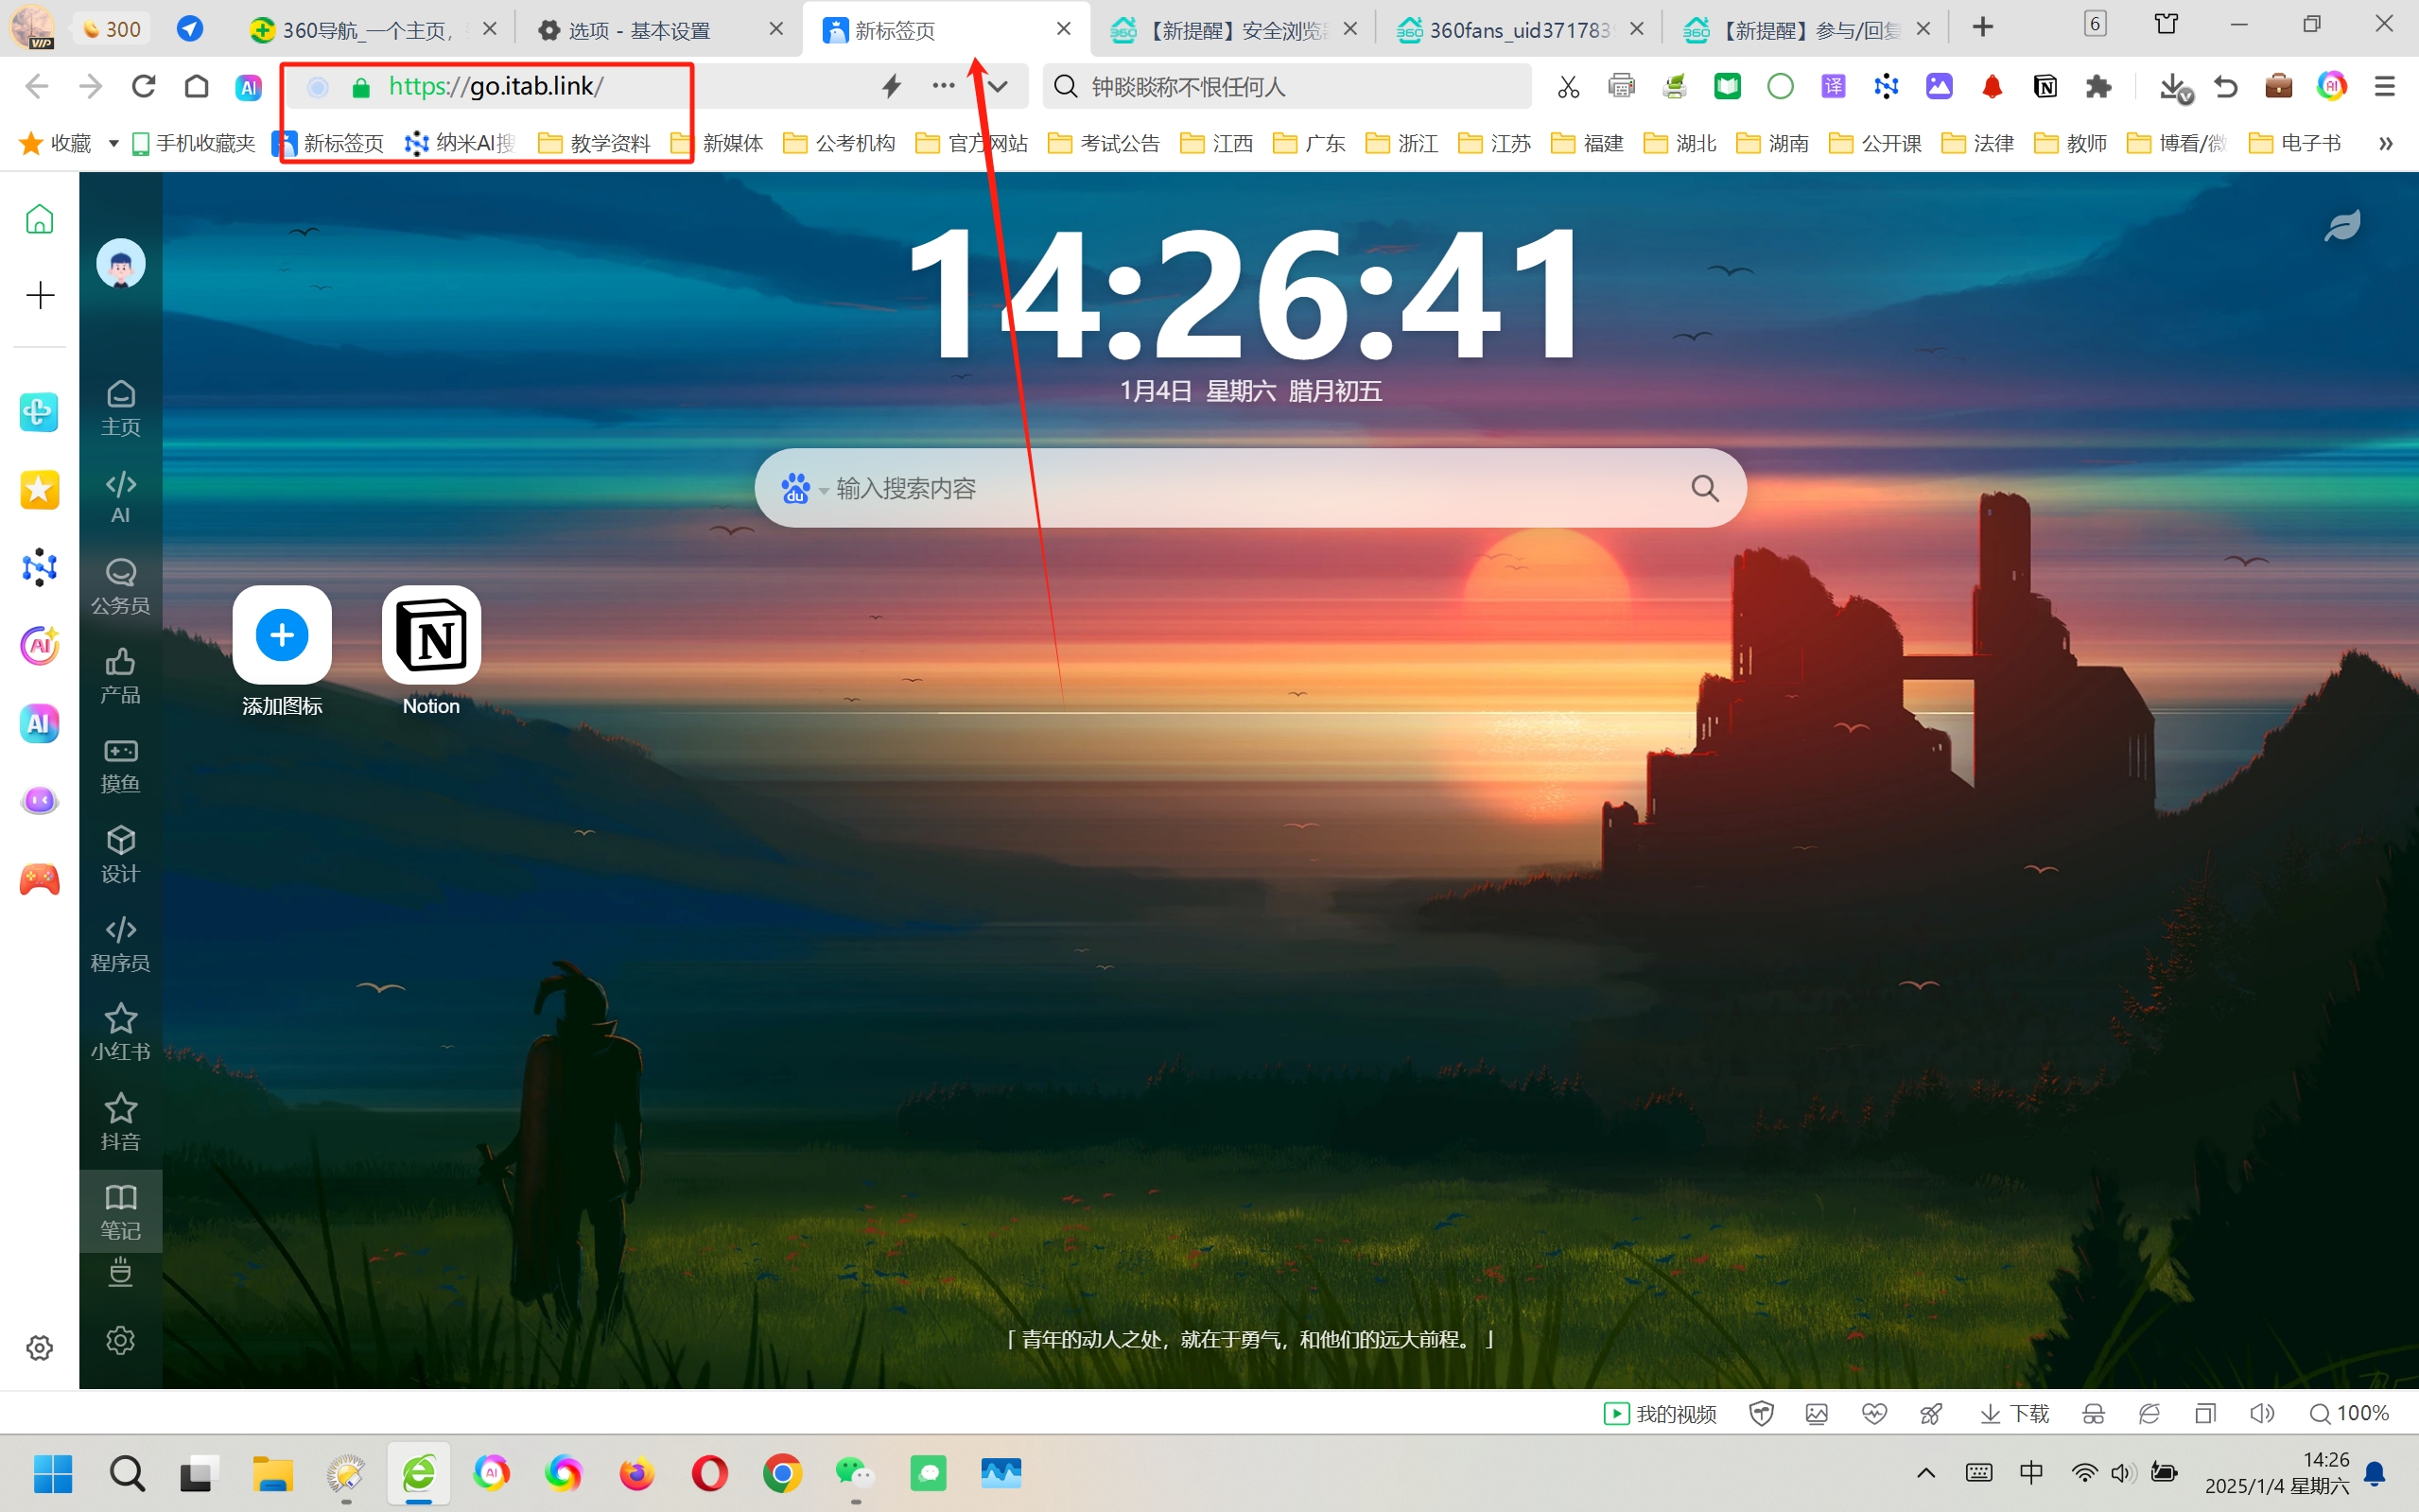
Task: Open the browser hamburger main menu
Action: click(2385, 87)
